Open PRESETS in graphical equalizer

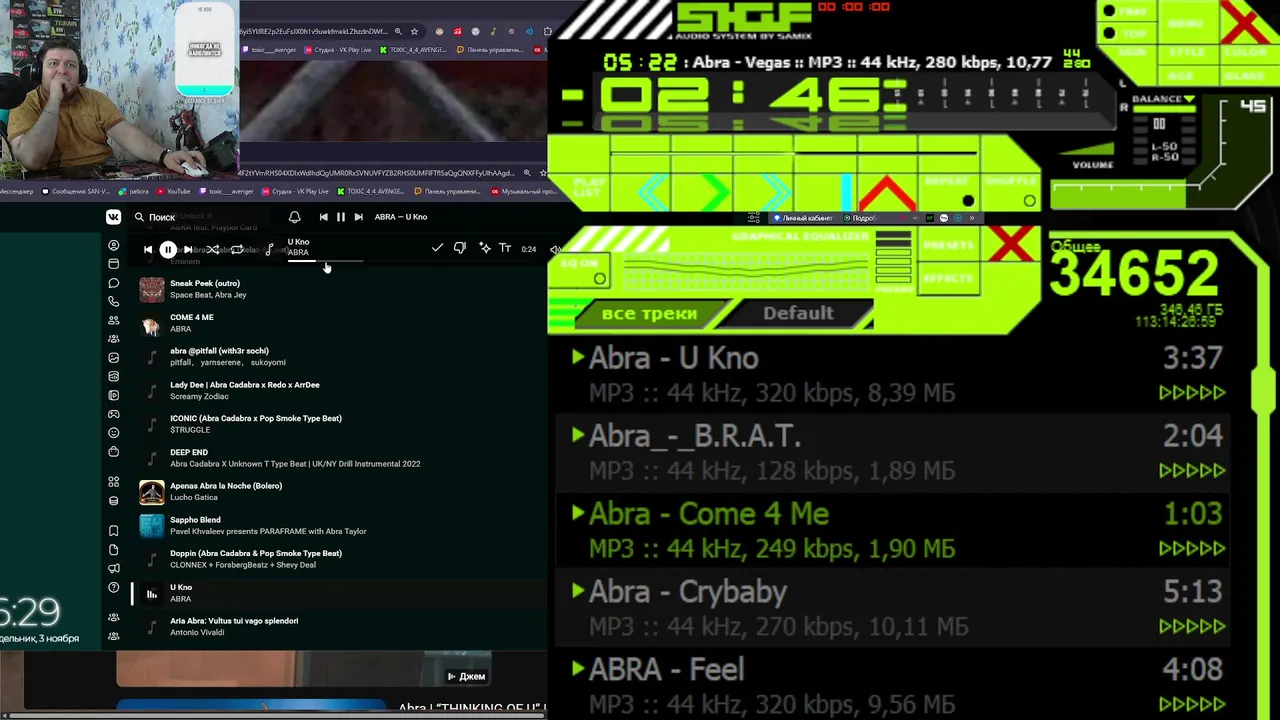tap(949, 245)
